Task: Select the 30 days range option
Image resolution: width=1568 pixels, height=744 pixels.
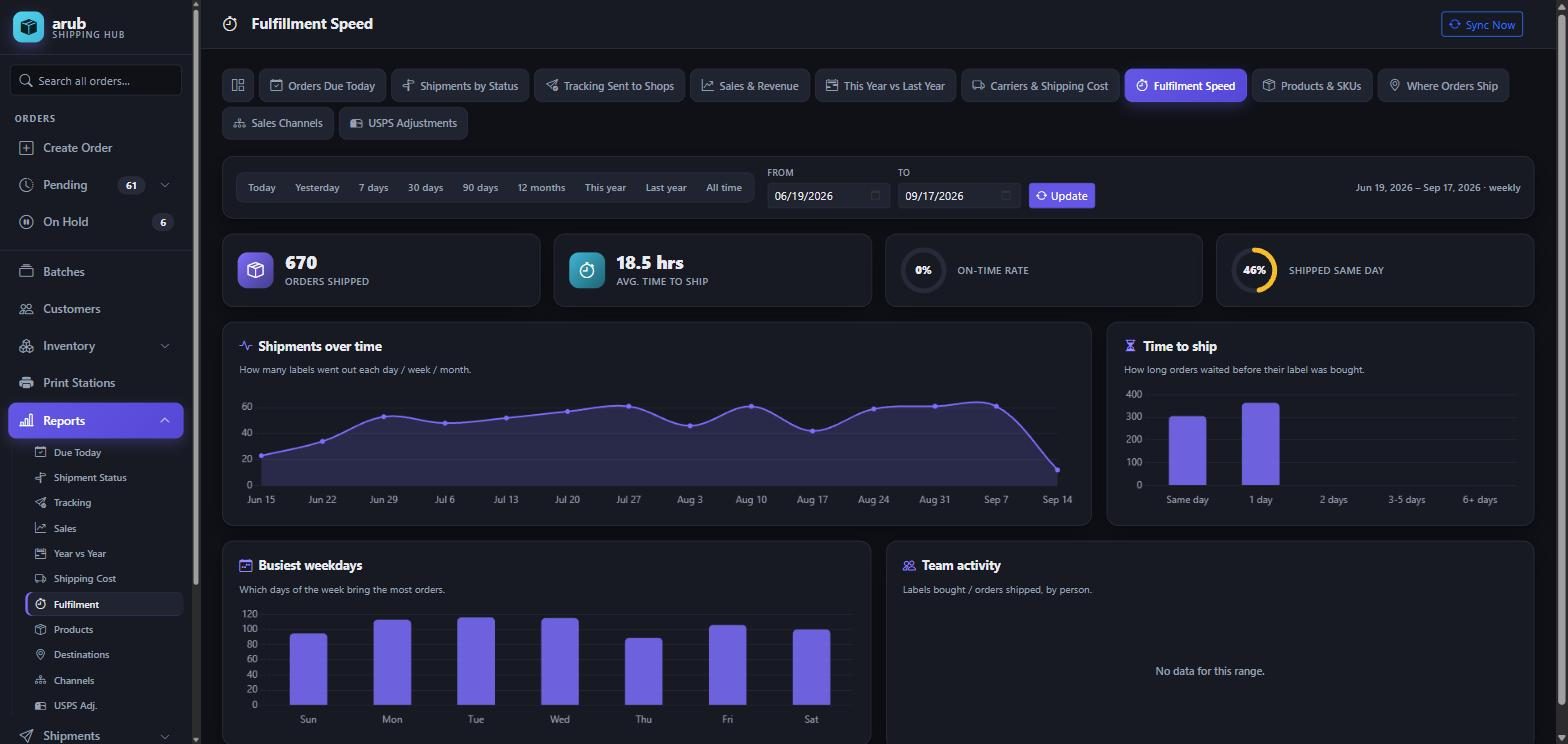Action: (x=425, y=188)
